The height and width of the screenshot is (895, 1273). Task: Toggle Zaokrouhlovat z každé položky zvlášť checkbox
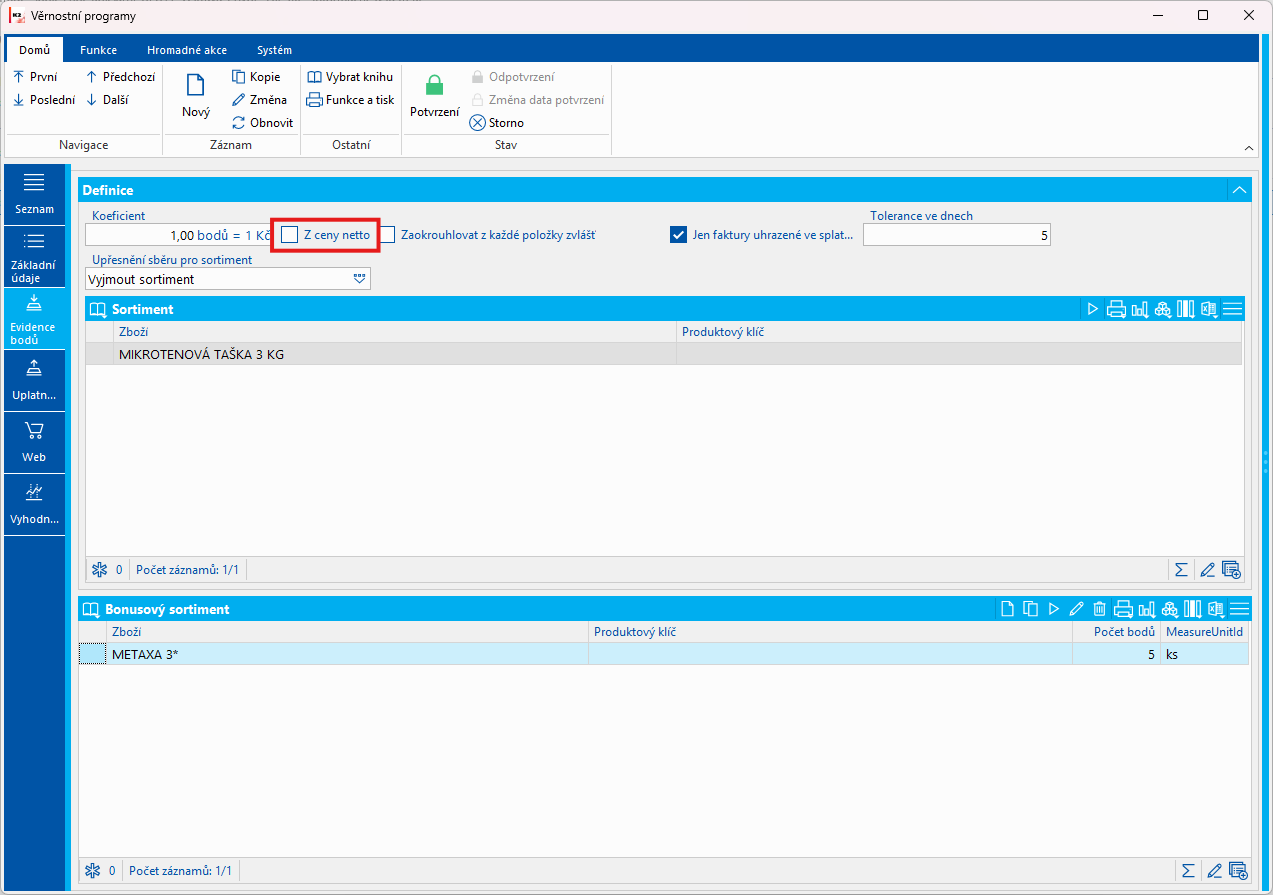coord(387,234)
